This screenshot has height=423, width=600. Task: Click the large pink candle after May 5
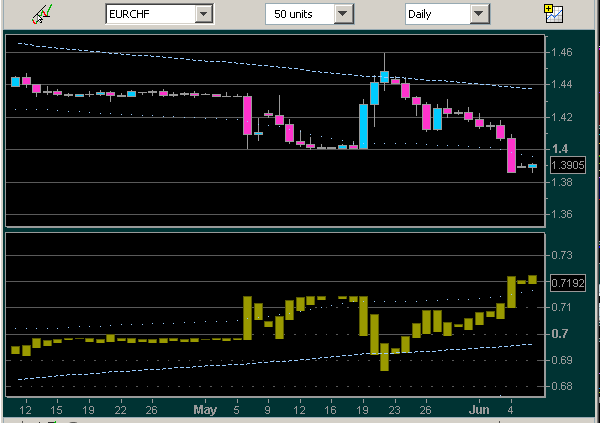[246, 115]
